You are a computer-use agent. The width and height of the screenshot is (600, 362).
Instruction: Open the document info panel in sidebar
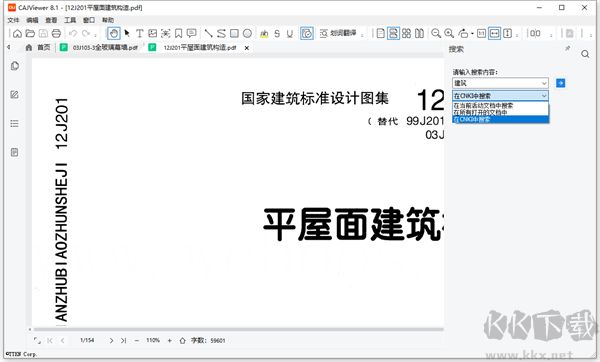point(15,152)
